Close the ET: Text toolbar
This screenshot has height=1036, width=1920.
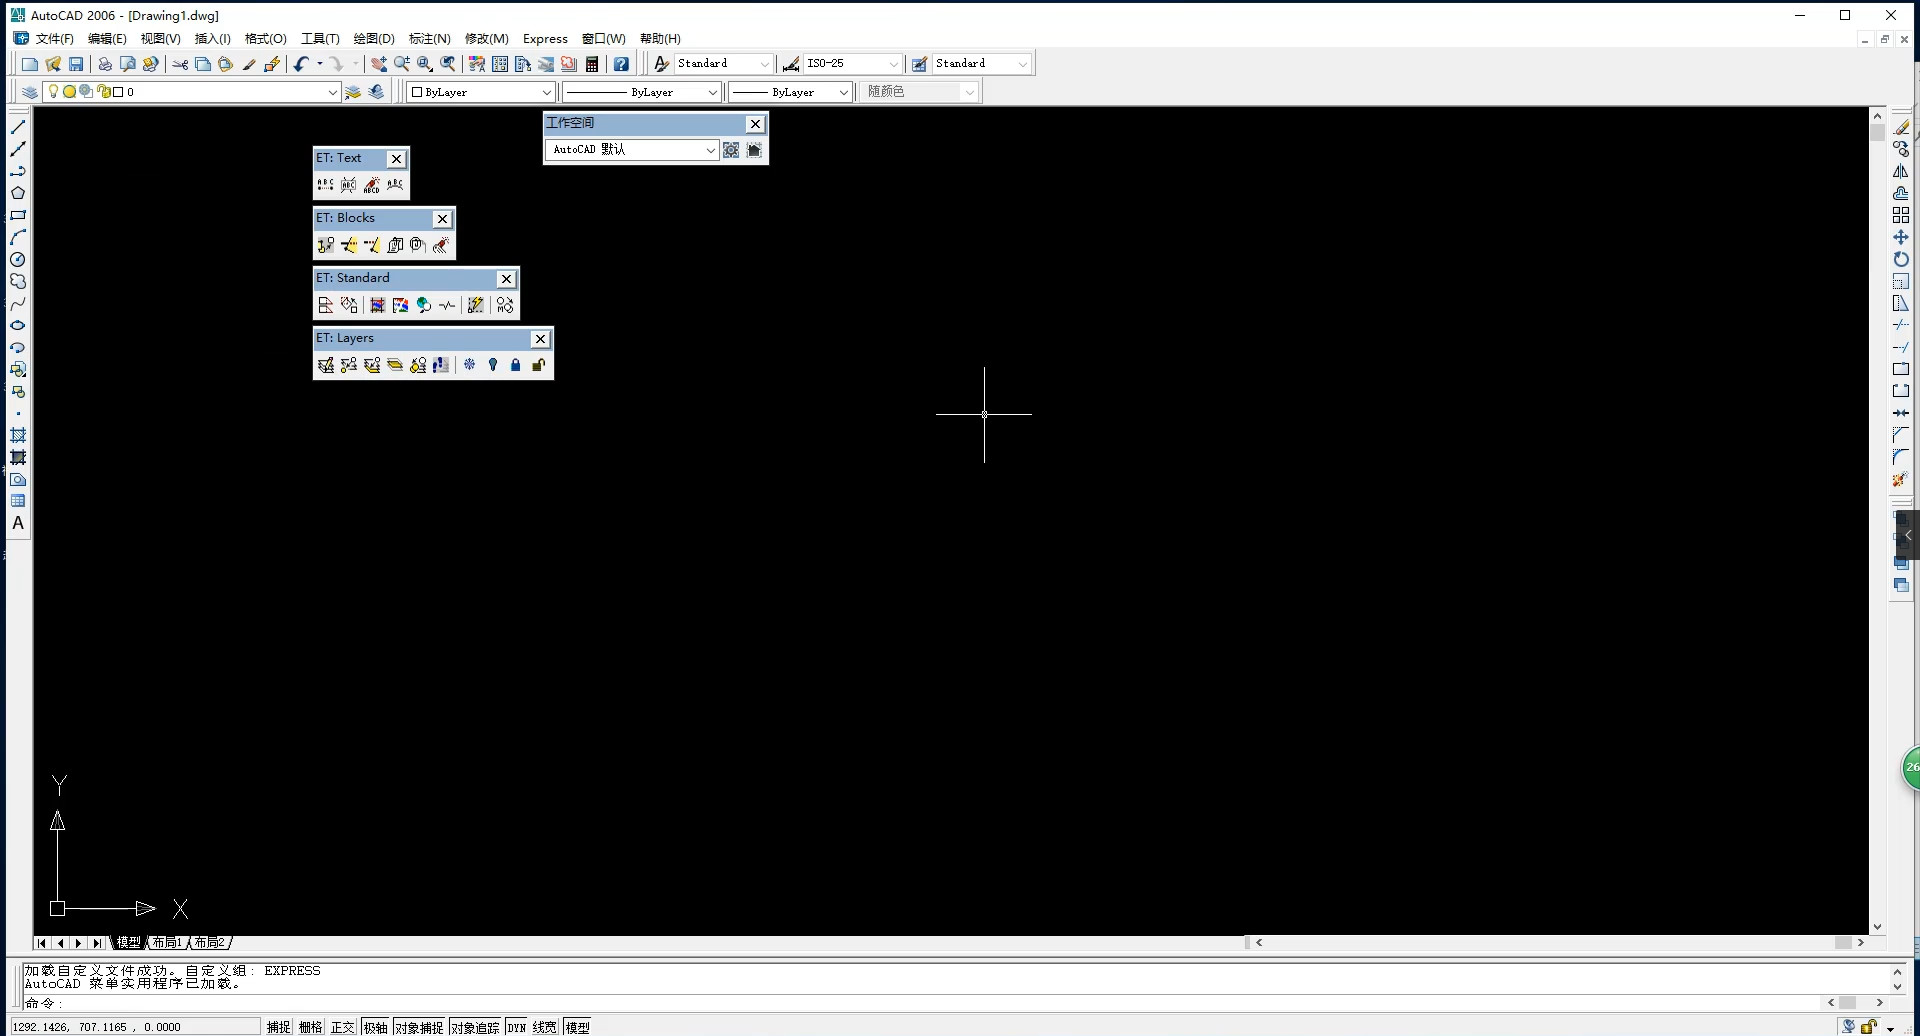pos(397,159)
